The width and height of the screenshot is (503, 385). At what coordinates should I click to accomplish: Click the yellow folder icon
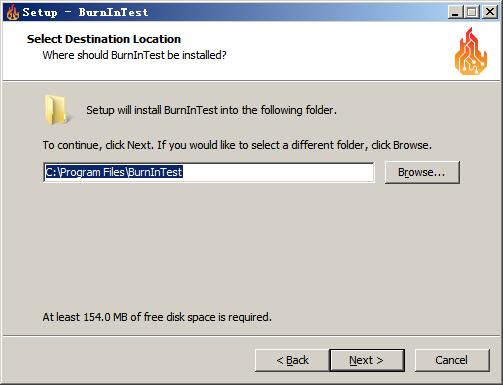(x=56, y=110)
